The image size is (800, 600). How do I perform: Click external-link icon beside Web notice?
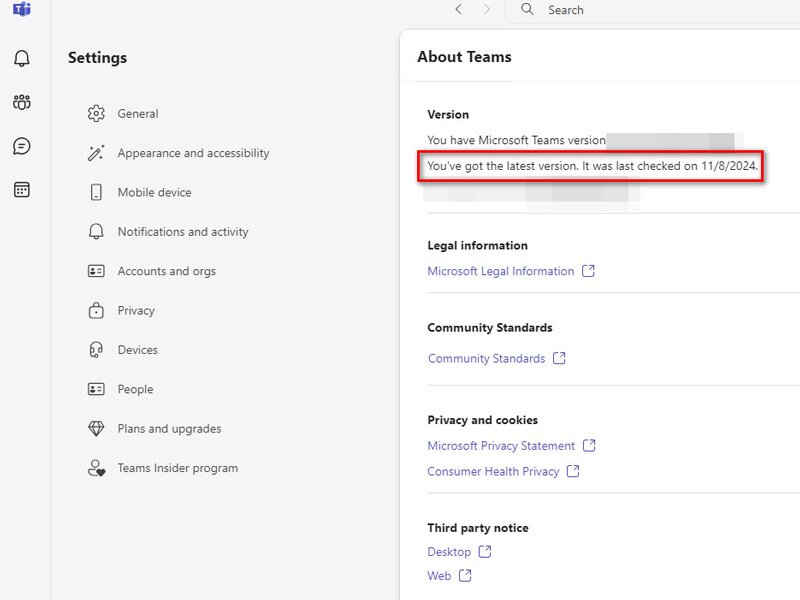465,576
